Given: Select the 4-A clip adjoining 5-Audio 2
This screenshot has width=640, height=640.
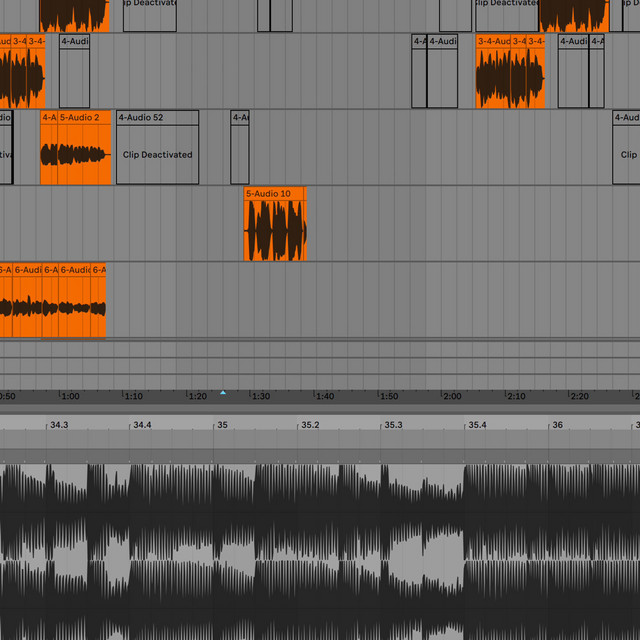Looking at the screenshot, I should click(49, 147).
